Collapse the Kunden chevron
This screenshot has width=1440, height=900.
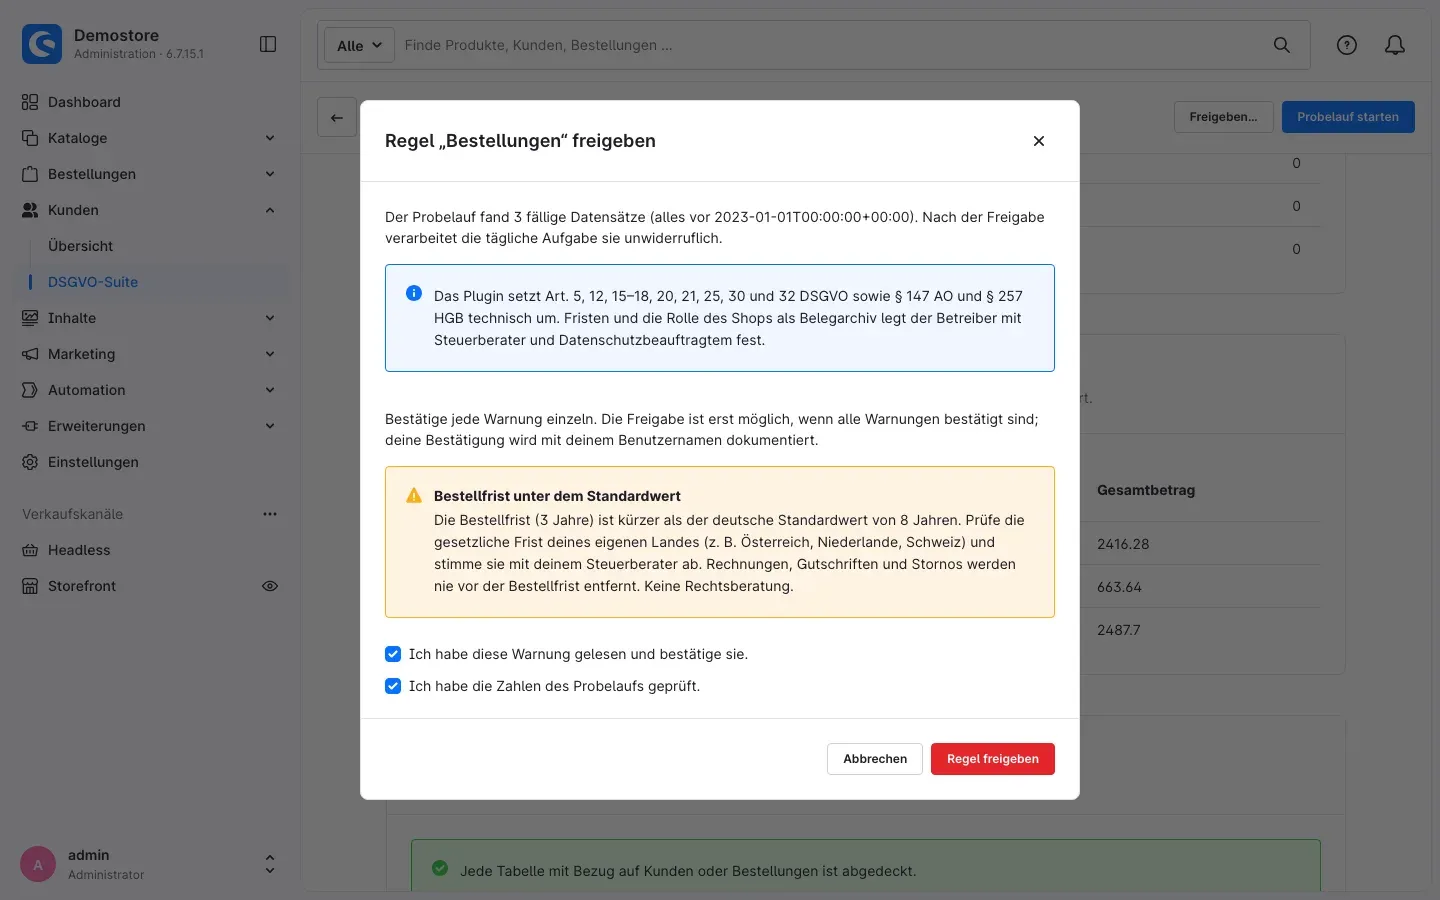point(270,210)
